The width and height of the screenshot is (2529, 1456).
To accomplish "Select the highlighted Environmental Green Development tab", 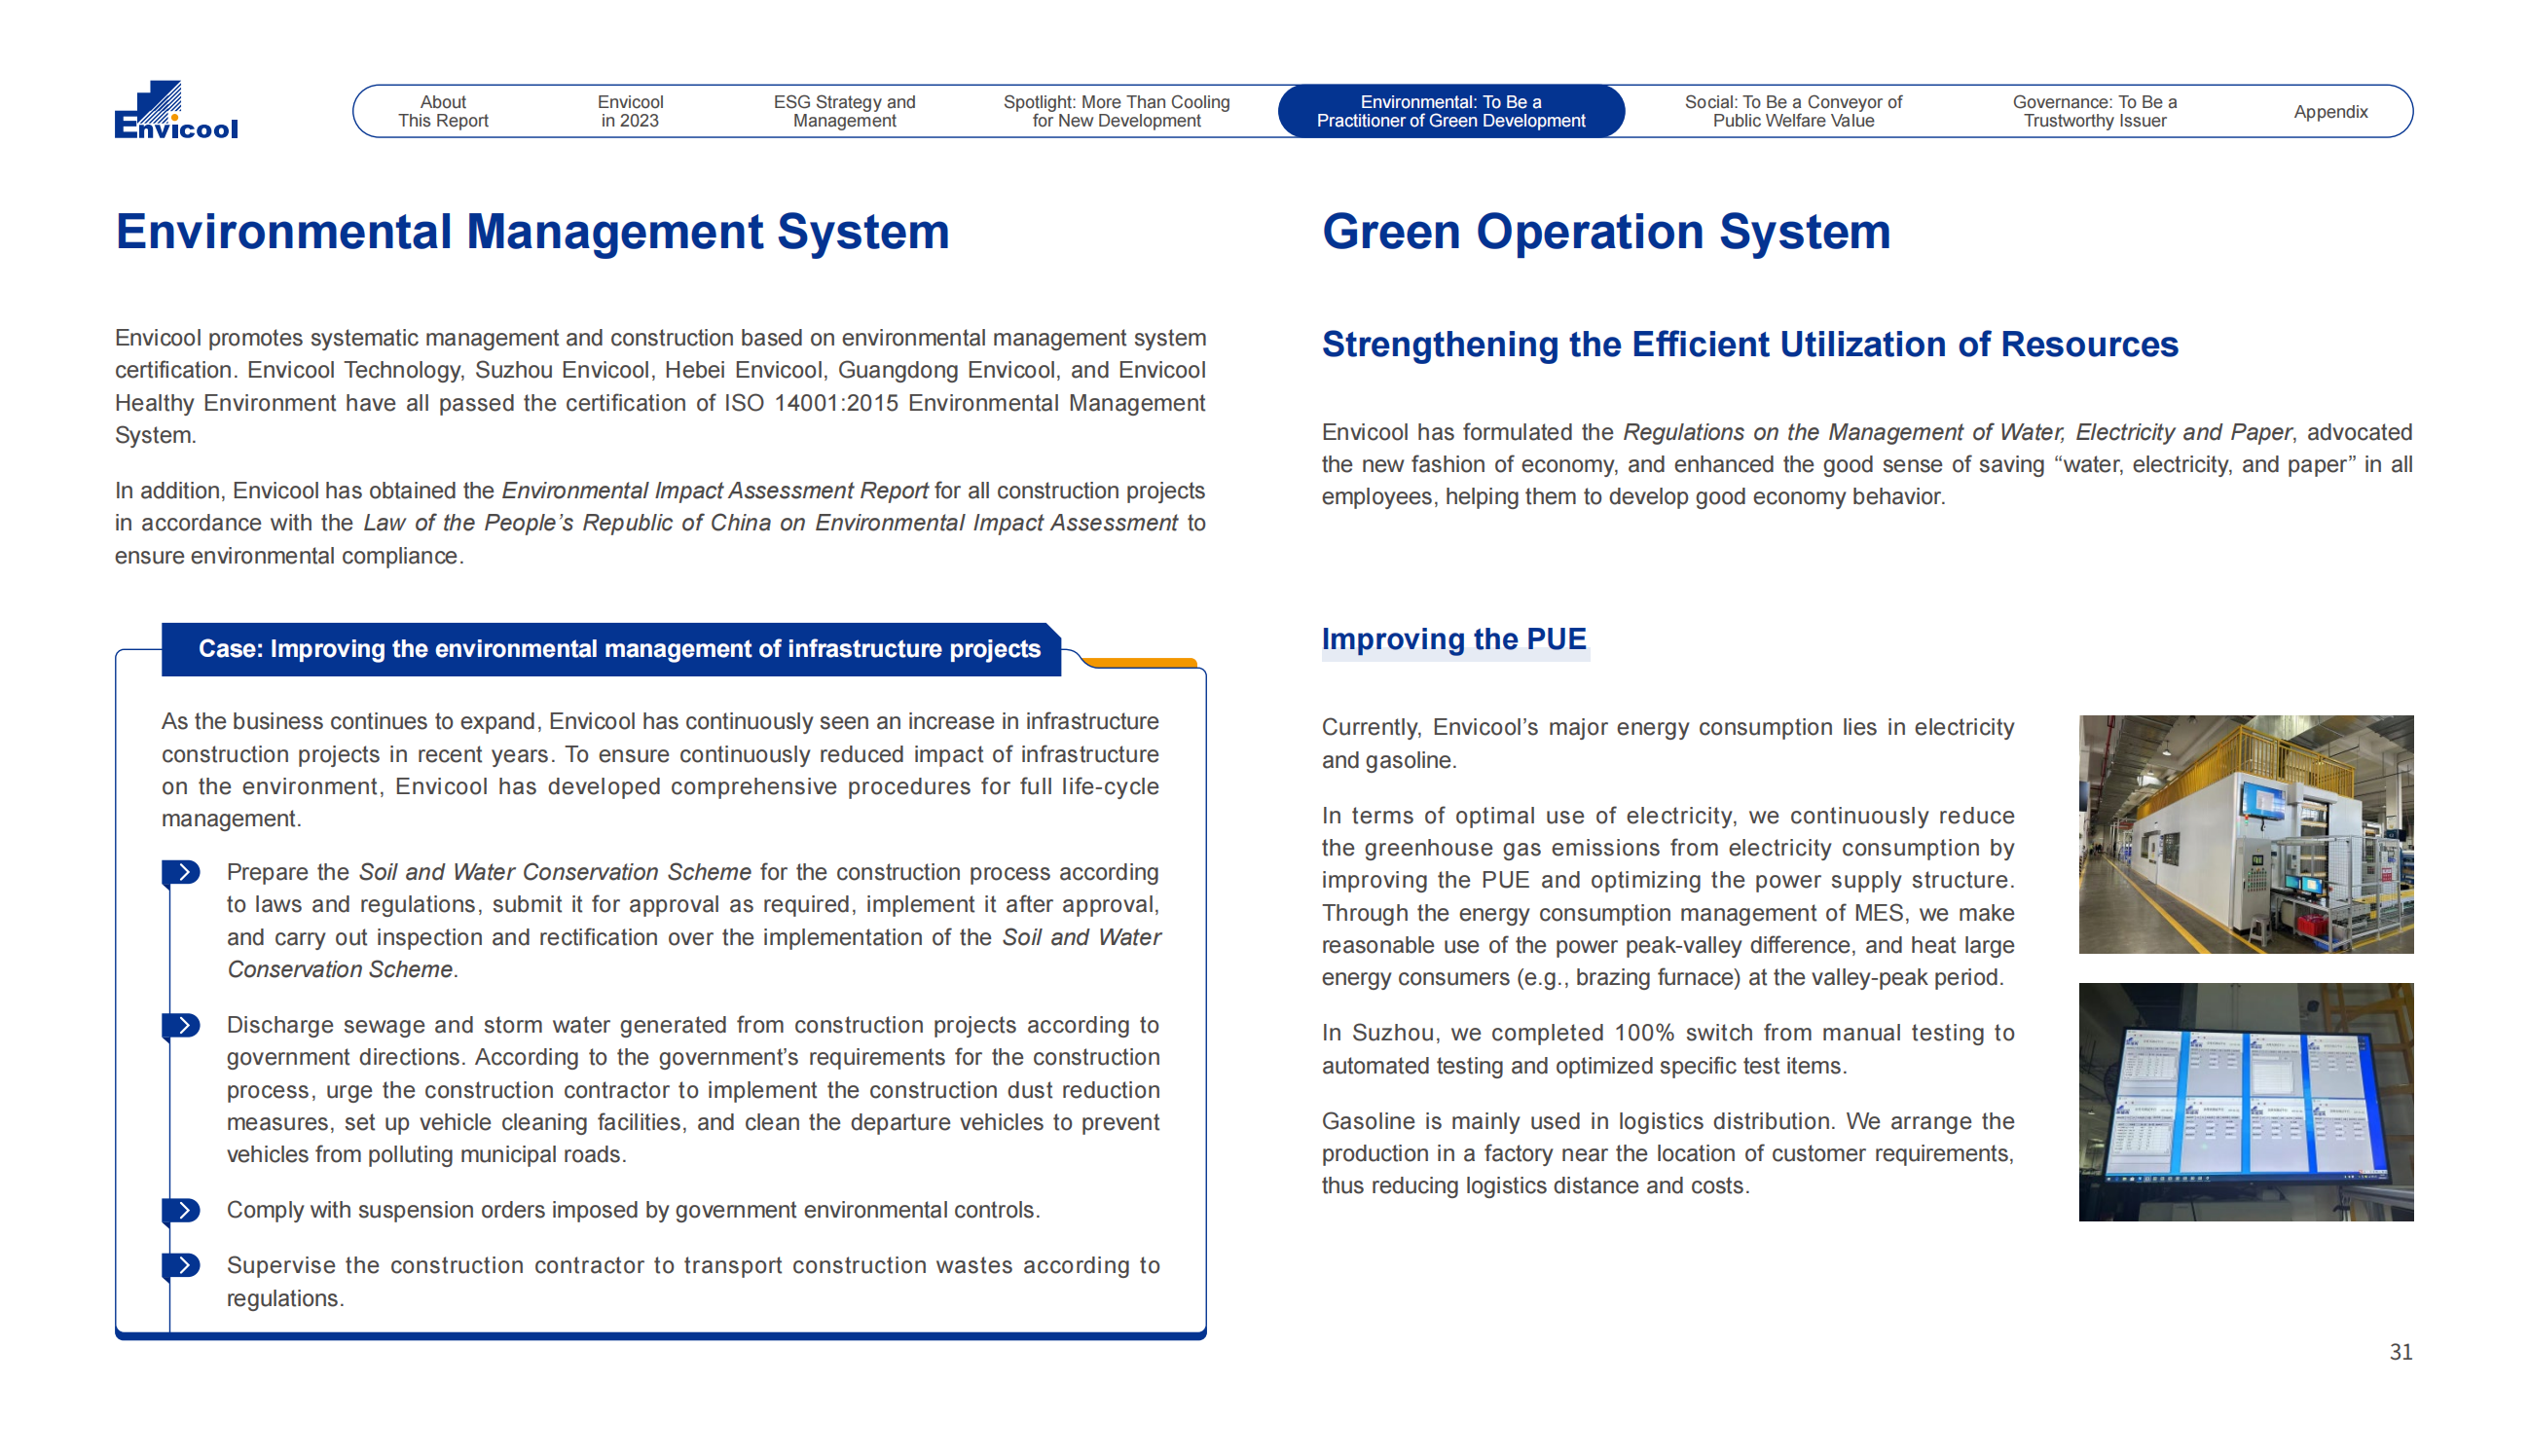I will click(x=1450, y=111).
